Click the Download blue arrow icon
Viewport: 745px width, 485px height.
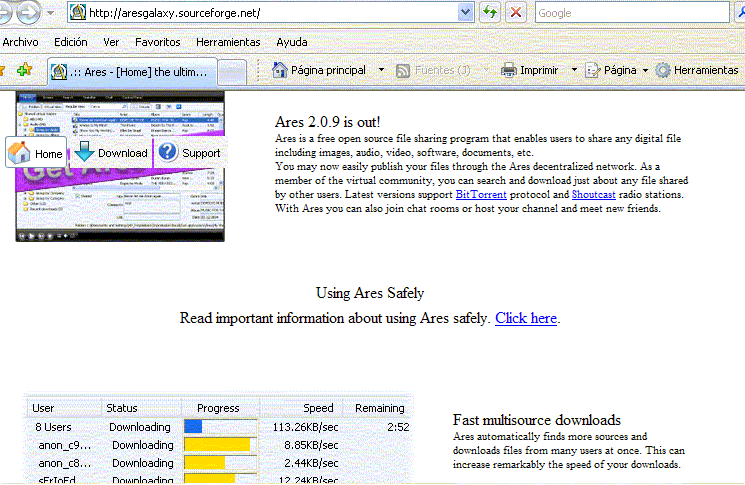pyautogui.click(x=84, y=152)
